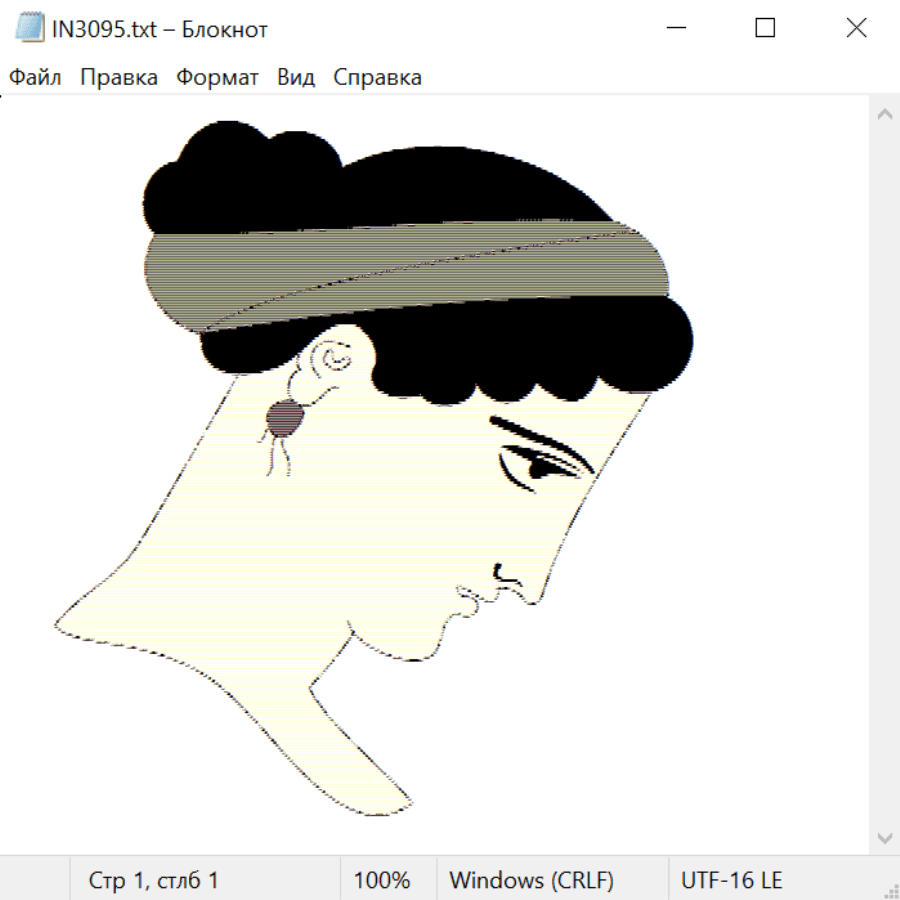Viewport: 900px width, 900px height.
Task: Open the Правка menu
Action: tap(119, 78)
